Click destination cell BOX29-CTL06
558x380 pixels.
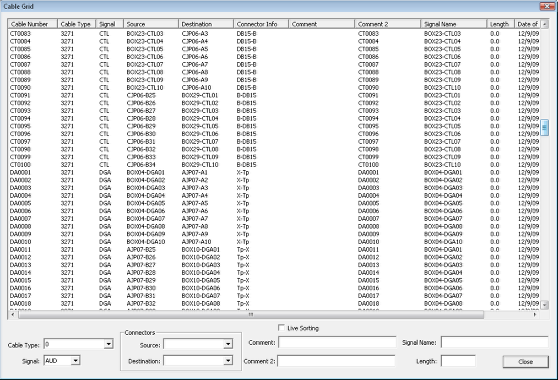point(200,134)
